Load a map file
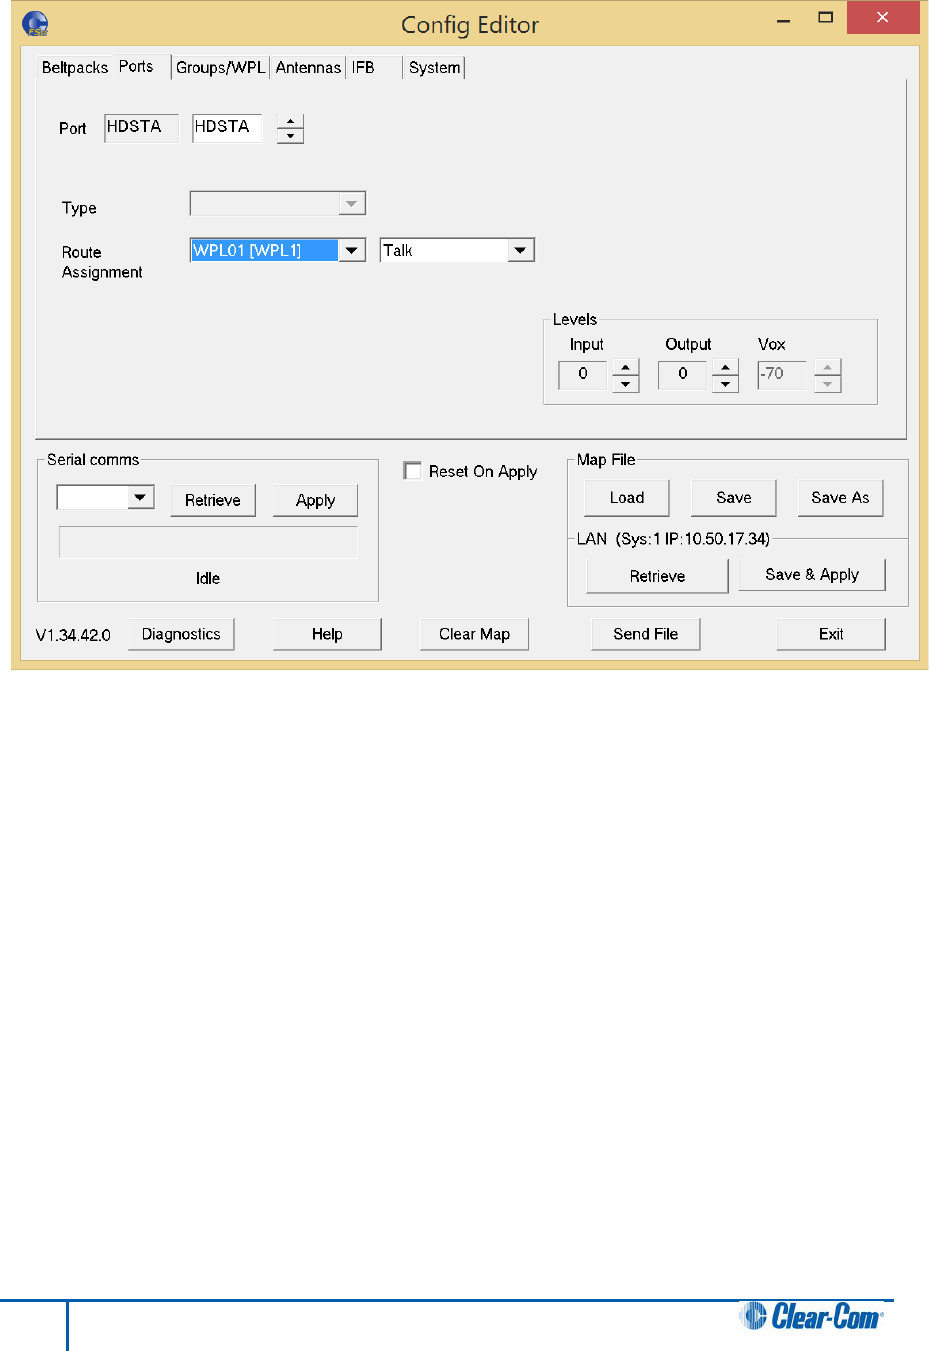This screenshot has height=1351, width=929. pyautogui.click(x=627, y=498)
